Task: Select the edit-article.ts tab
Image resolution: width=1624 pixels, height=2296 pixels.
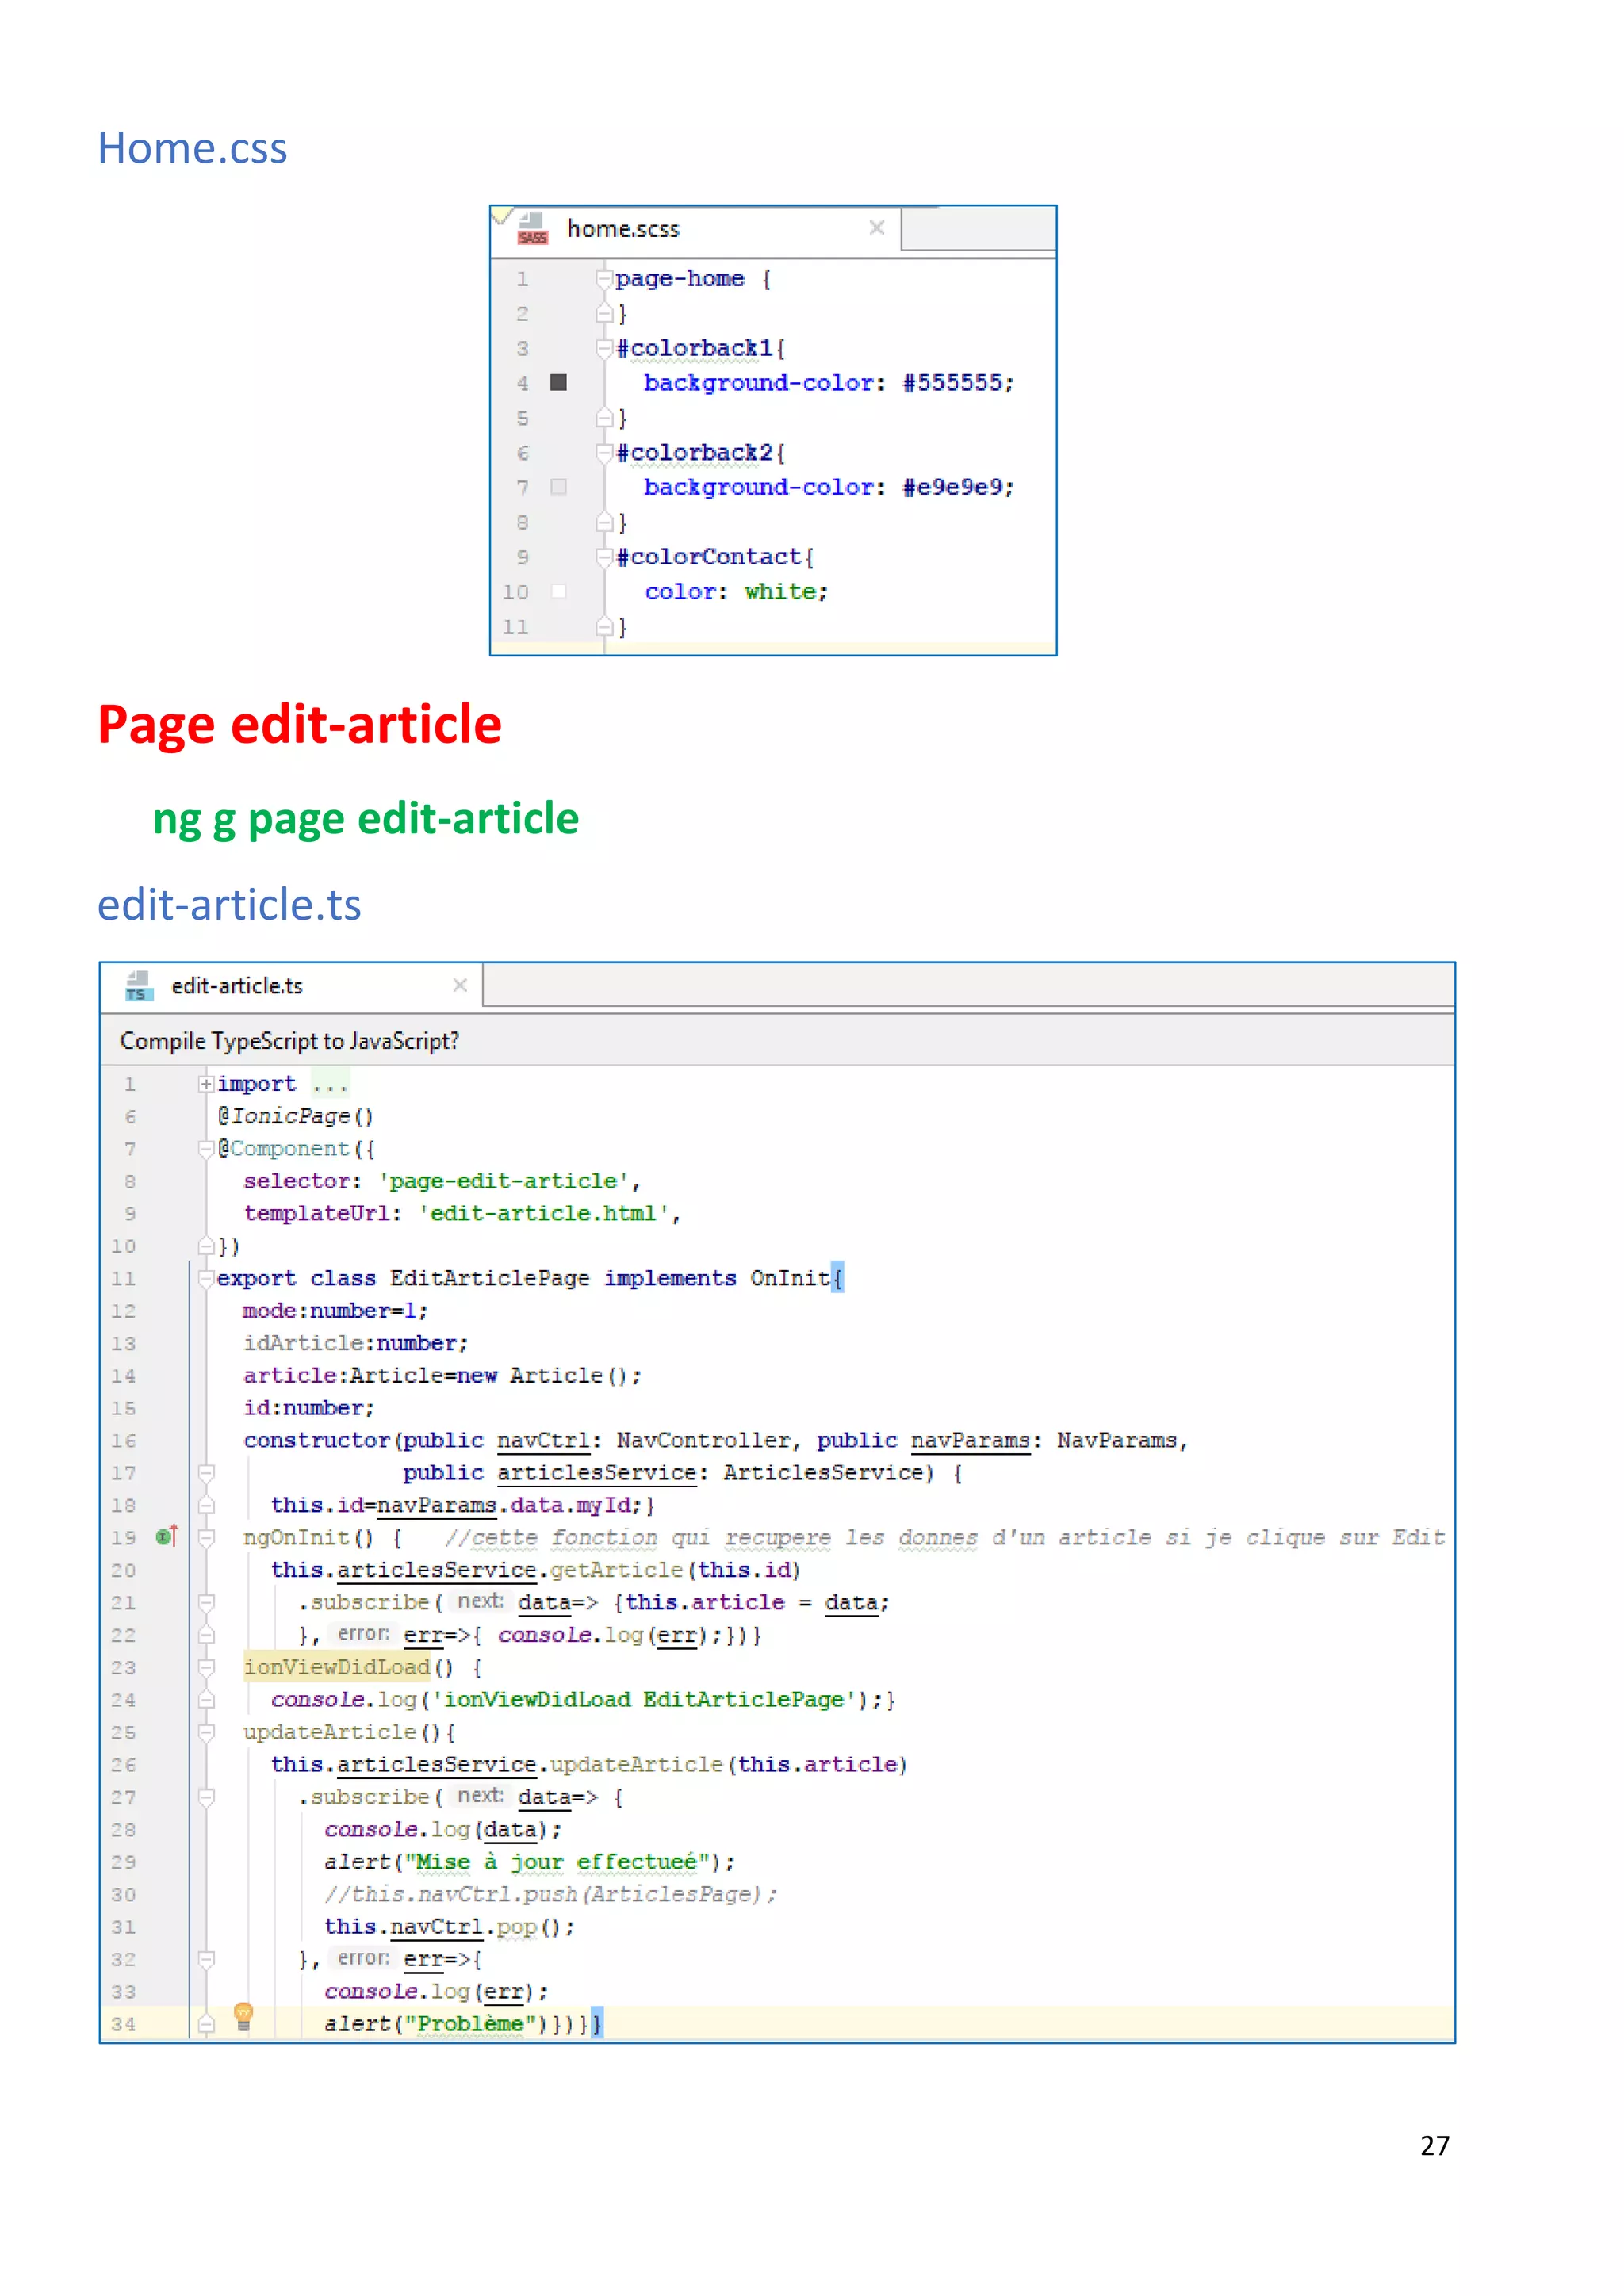Action: pyautogui.click(x=291, y=986)
